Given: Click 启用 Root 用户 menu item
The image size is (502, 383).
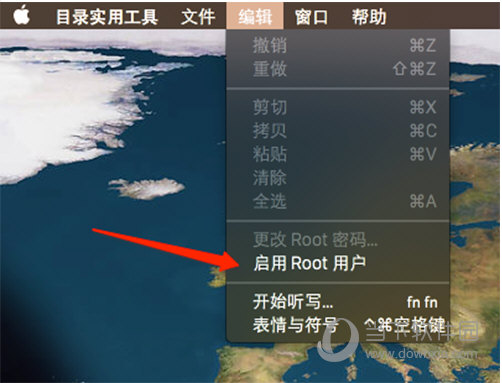Looking at the screenshot, I should tap(338, 263).
